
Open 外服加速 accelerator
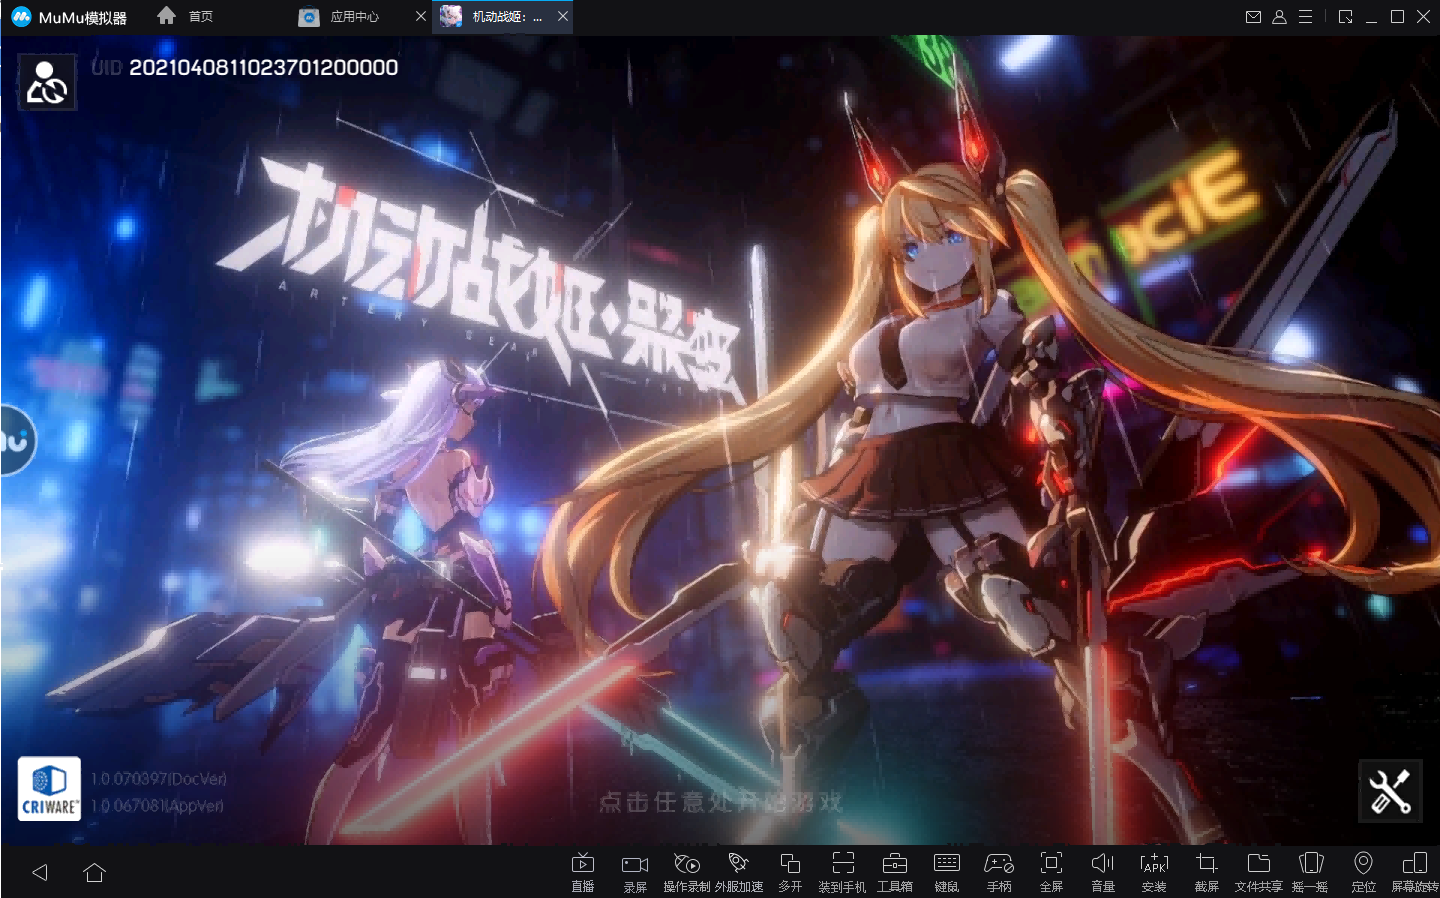pos(739,872)
